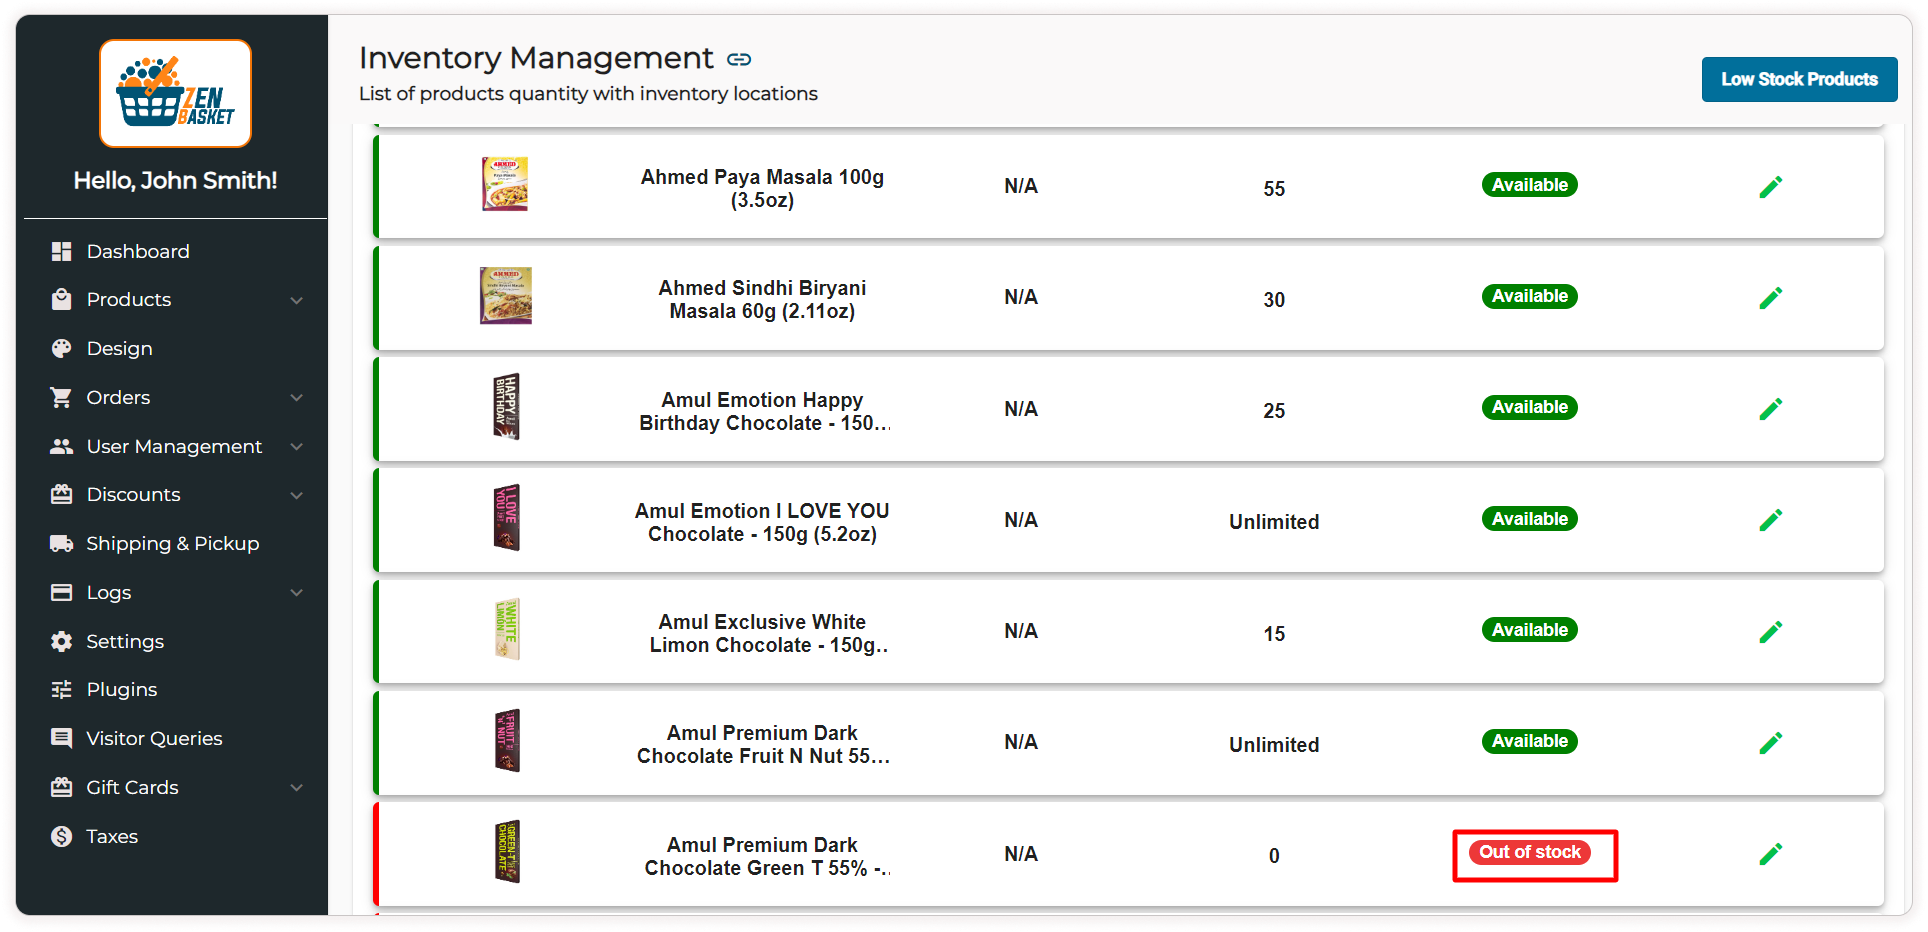Expand the Products submenu chevron
Image resolution: width=1928 pixels, height=932 pixels.
pos(296,300)
